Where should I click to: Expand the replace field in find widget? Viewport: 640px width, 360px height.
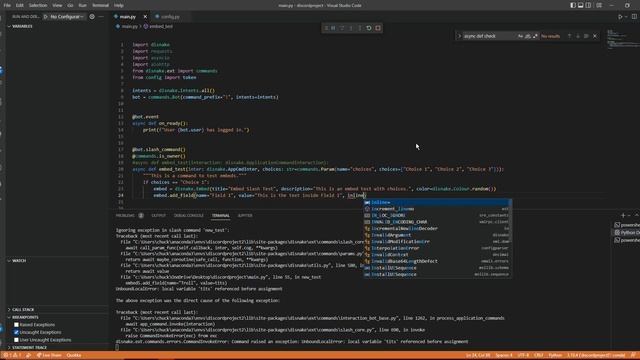[459, 36]
